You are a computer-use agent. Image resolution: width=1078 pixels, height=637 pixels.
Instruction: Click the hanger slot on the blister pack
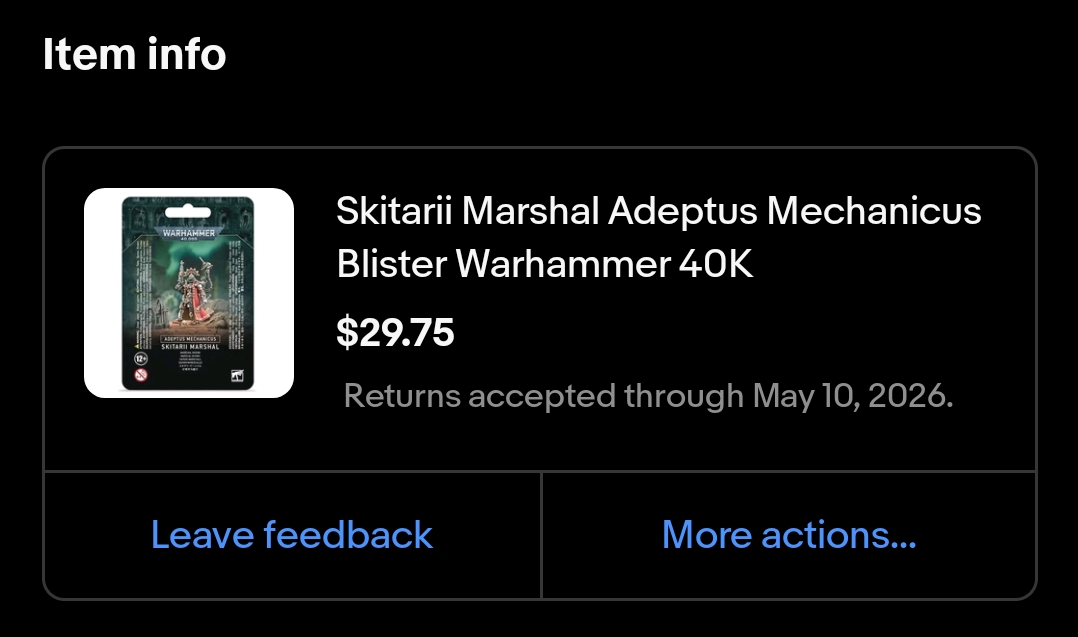tap(188, 211)
